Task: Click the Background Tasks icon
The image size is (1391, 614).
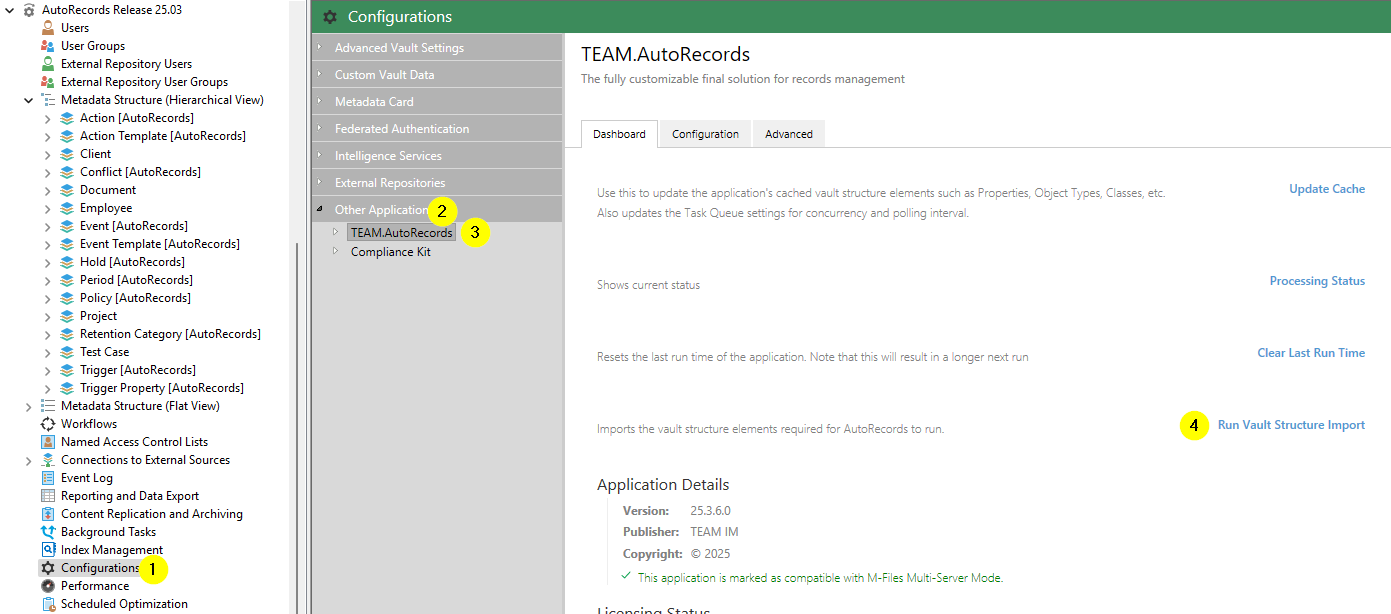Action: pyautogui.click(x=48, y=532)
